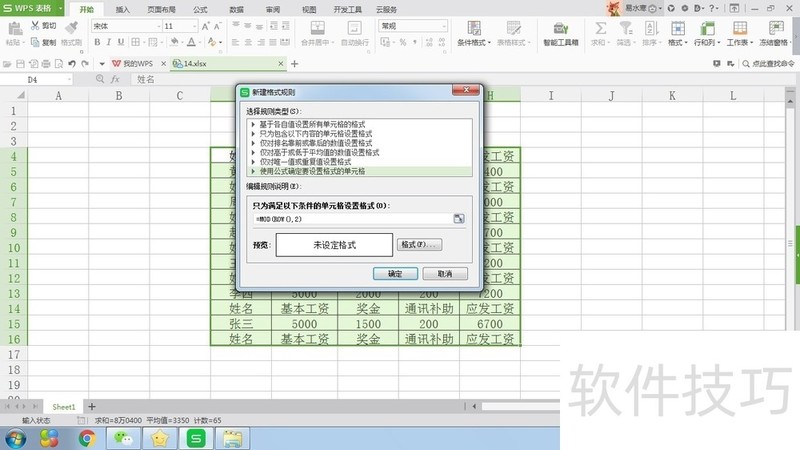Click the Windows Start button
This screenshot has height=450, width=800.
pos(16,438)
